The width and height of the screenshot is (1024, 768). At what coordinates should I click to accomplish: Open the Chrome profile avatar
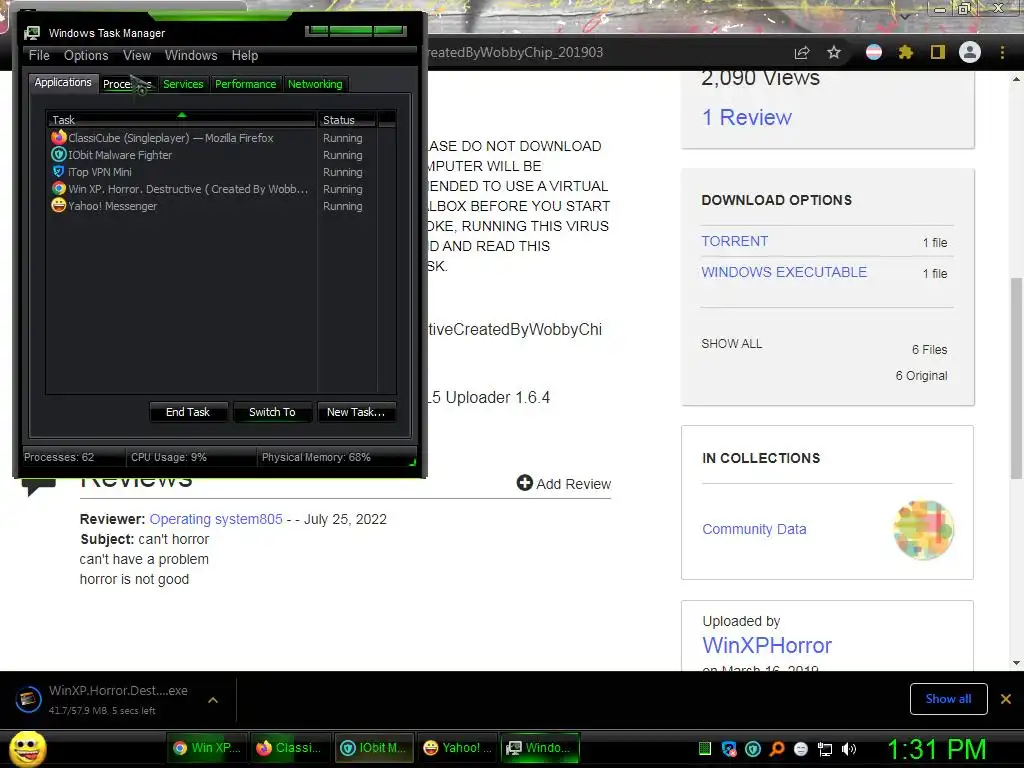[970, 52]
